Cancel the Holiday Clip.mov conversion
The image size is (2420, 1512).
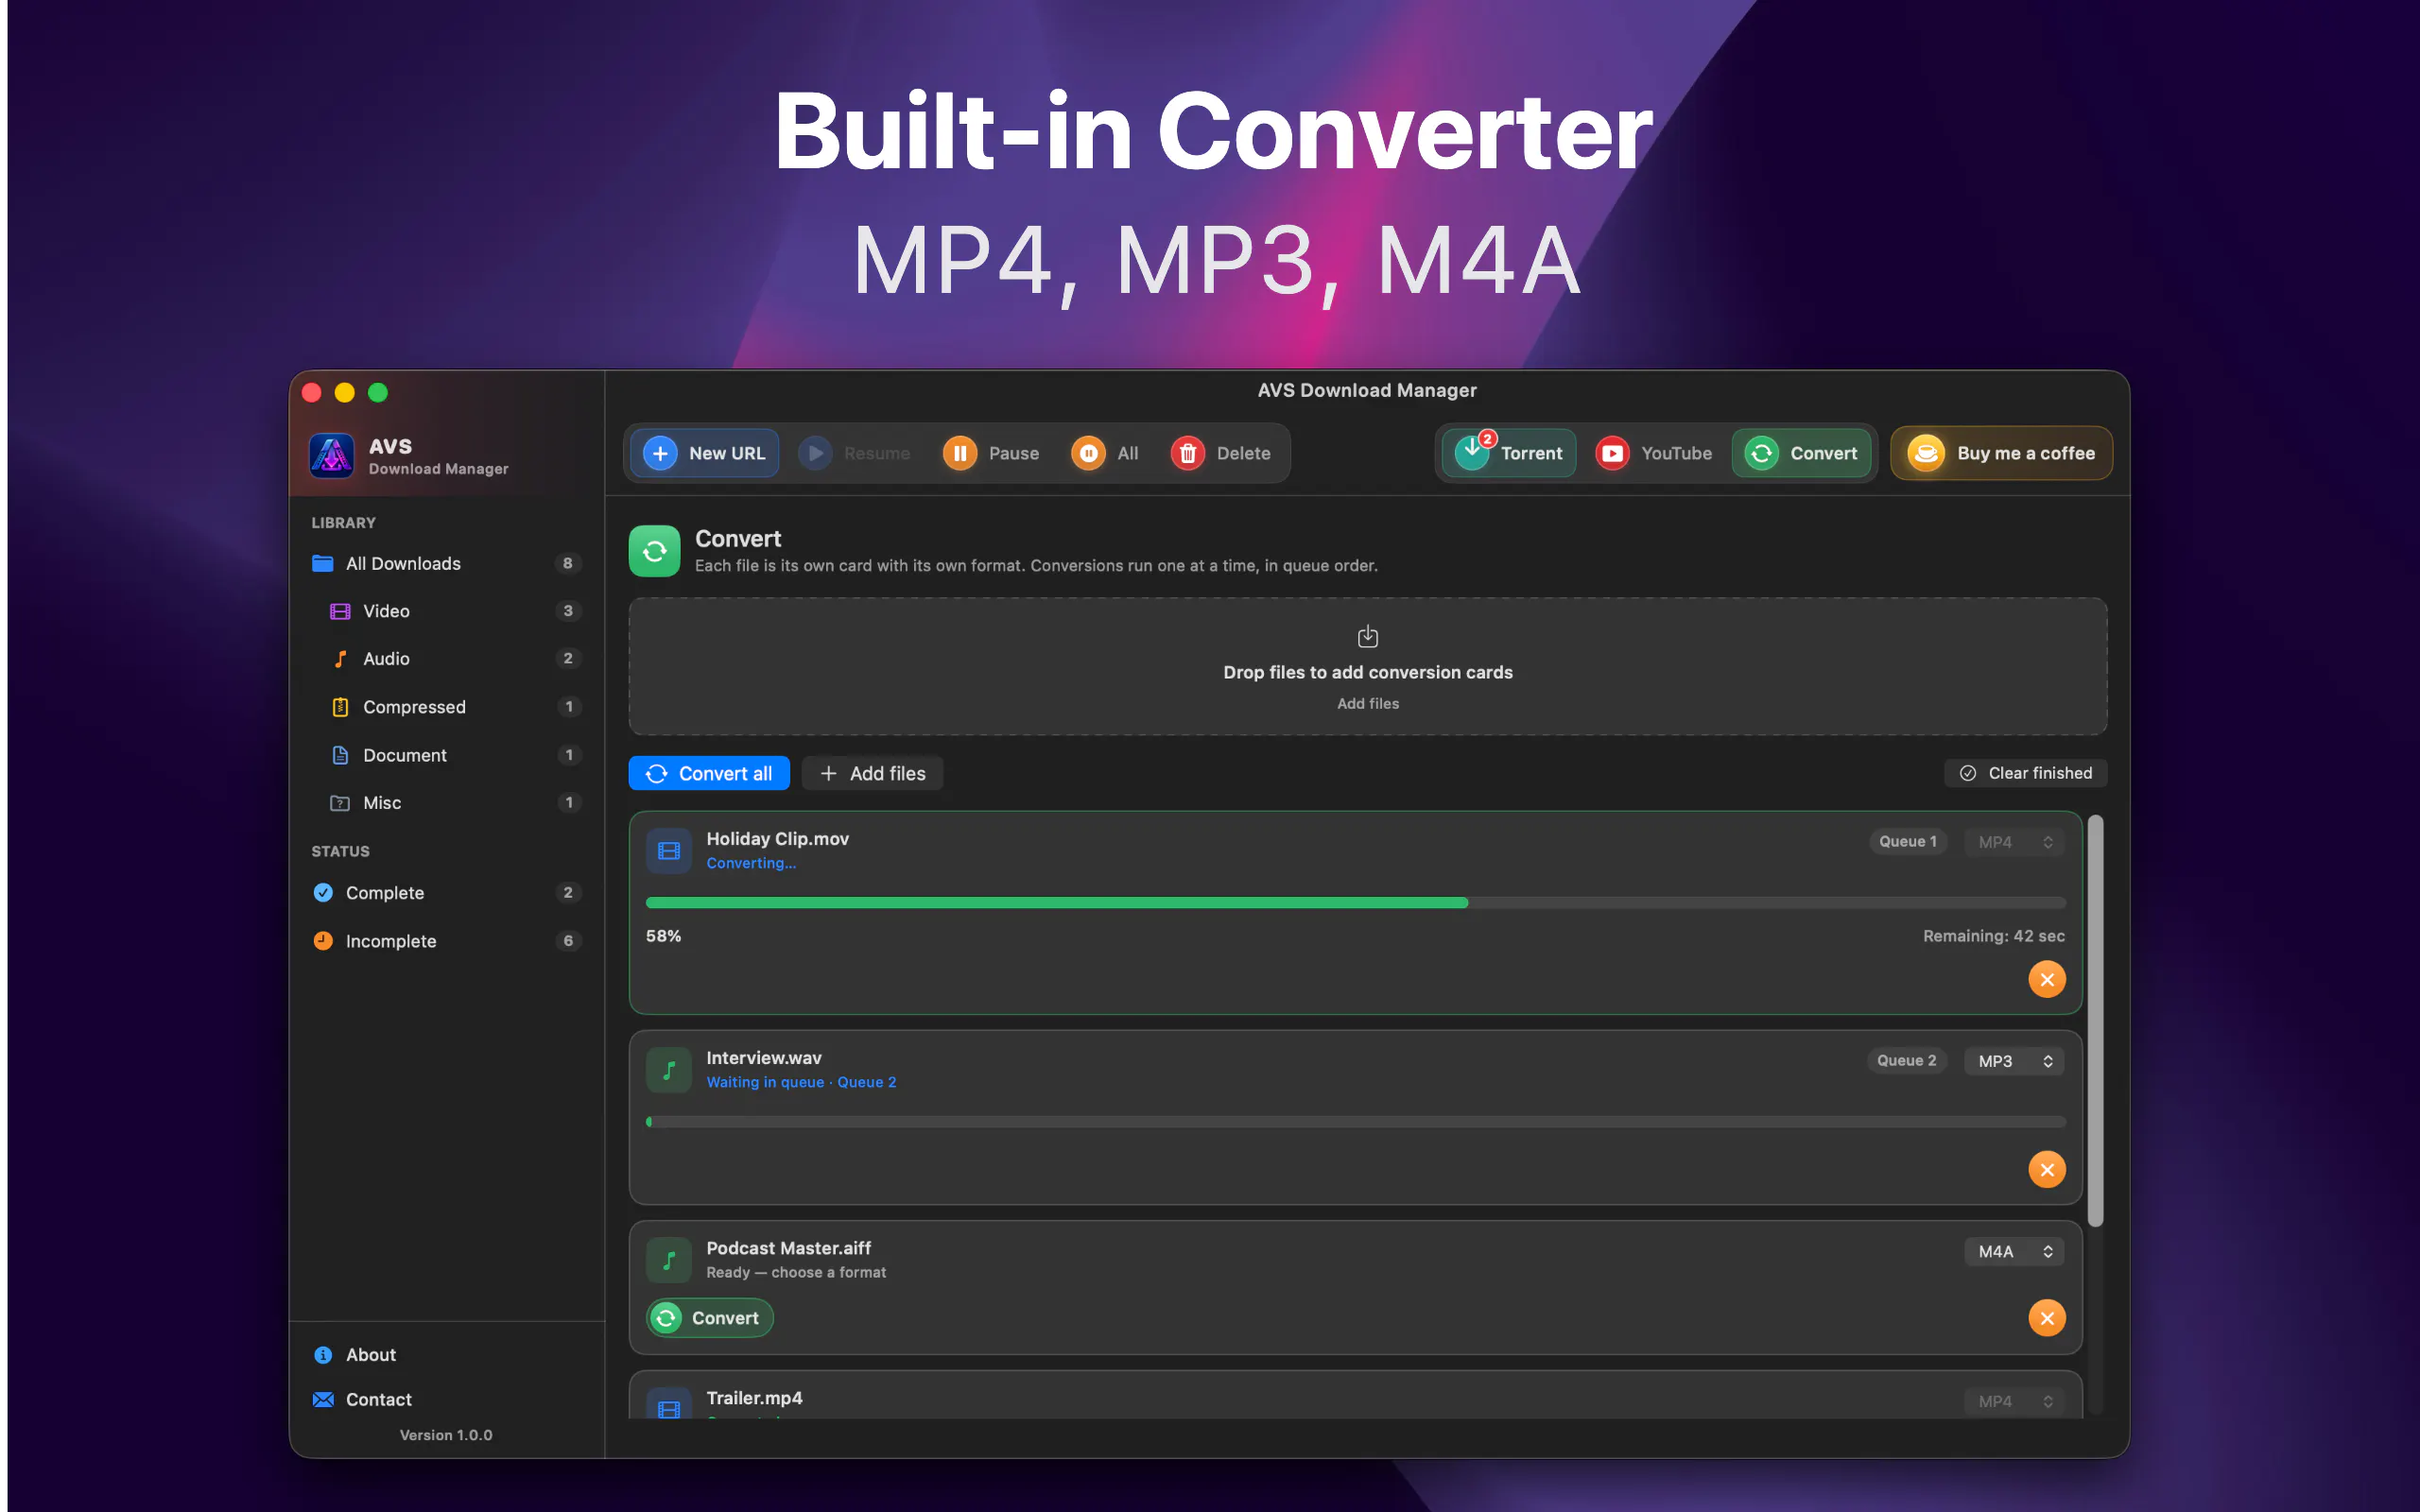click(2046, 979)
